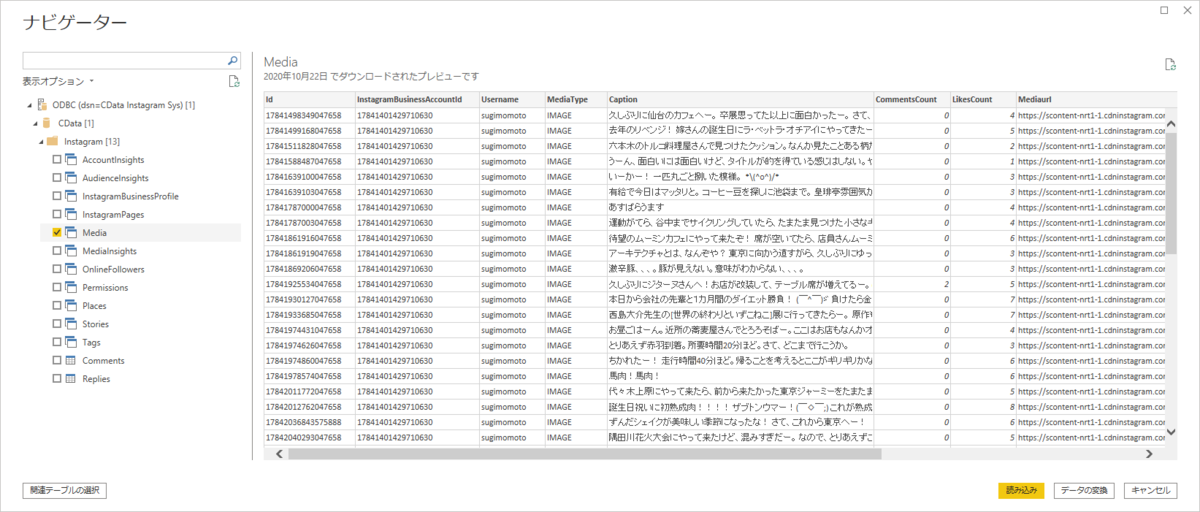The width and height of the screenshot is (1200, 512).
Task: Click the Places table icon
Action: (x=72, y=306)
